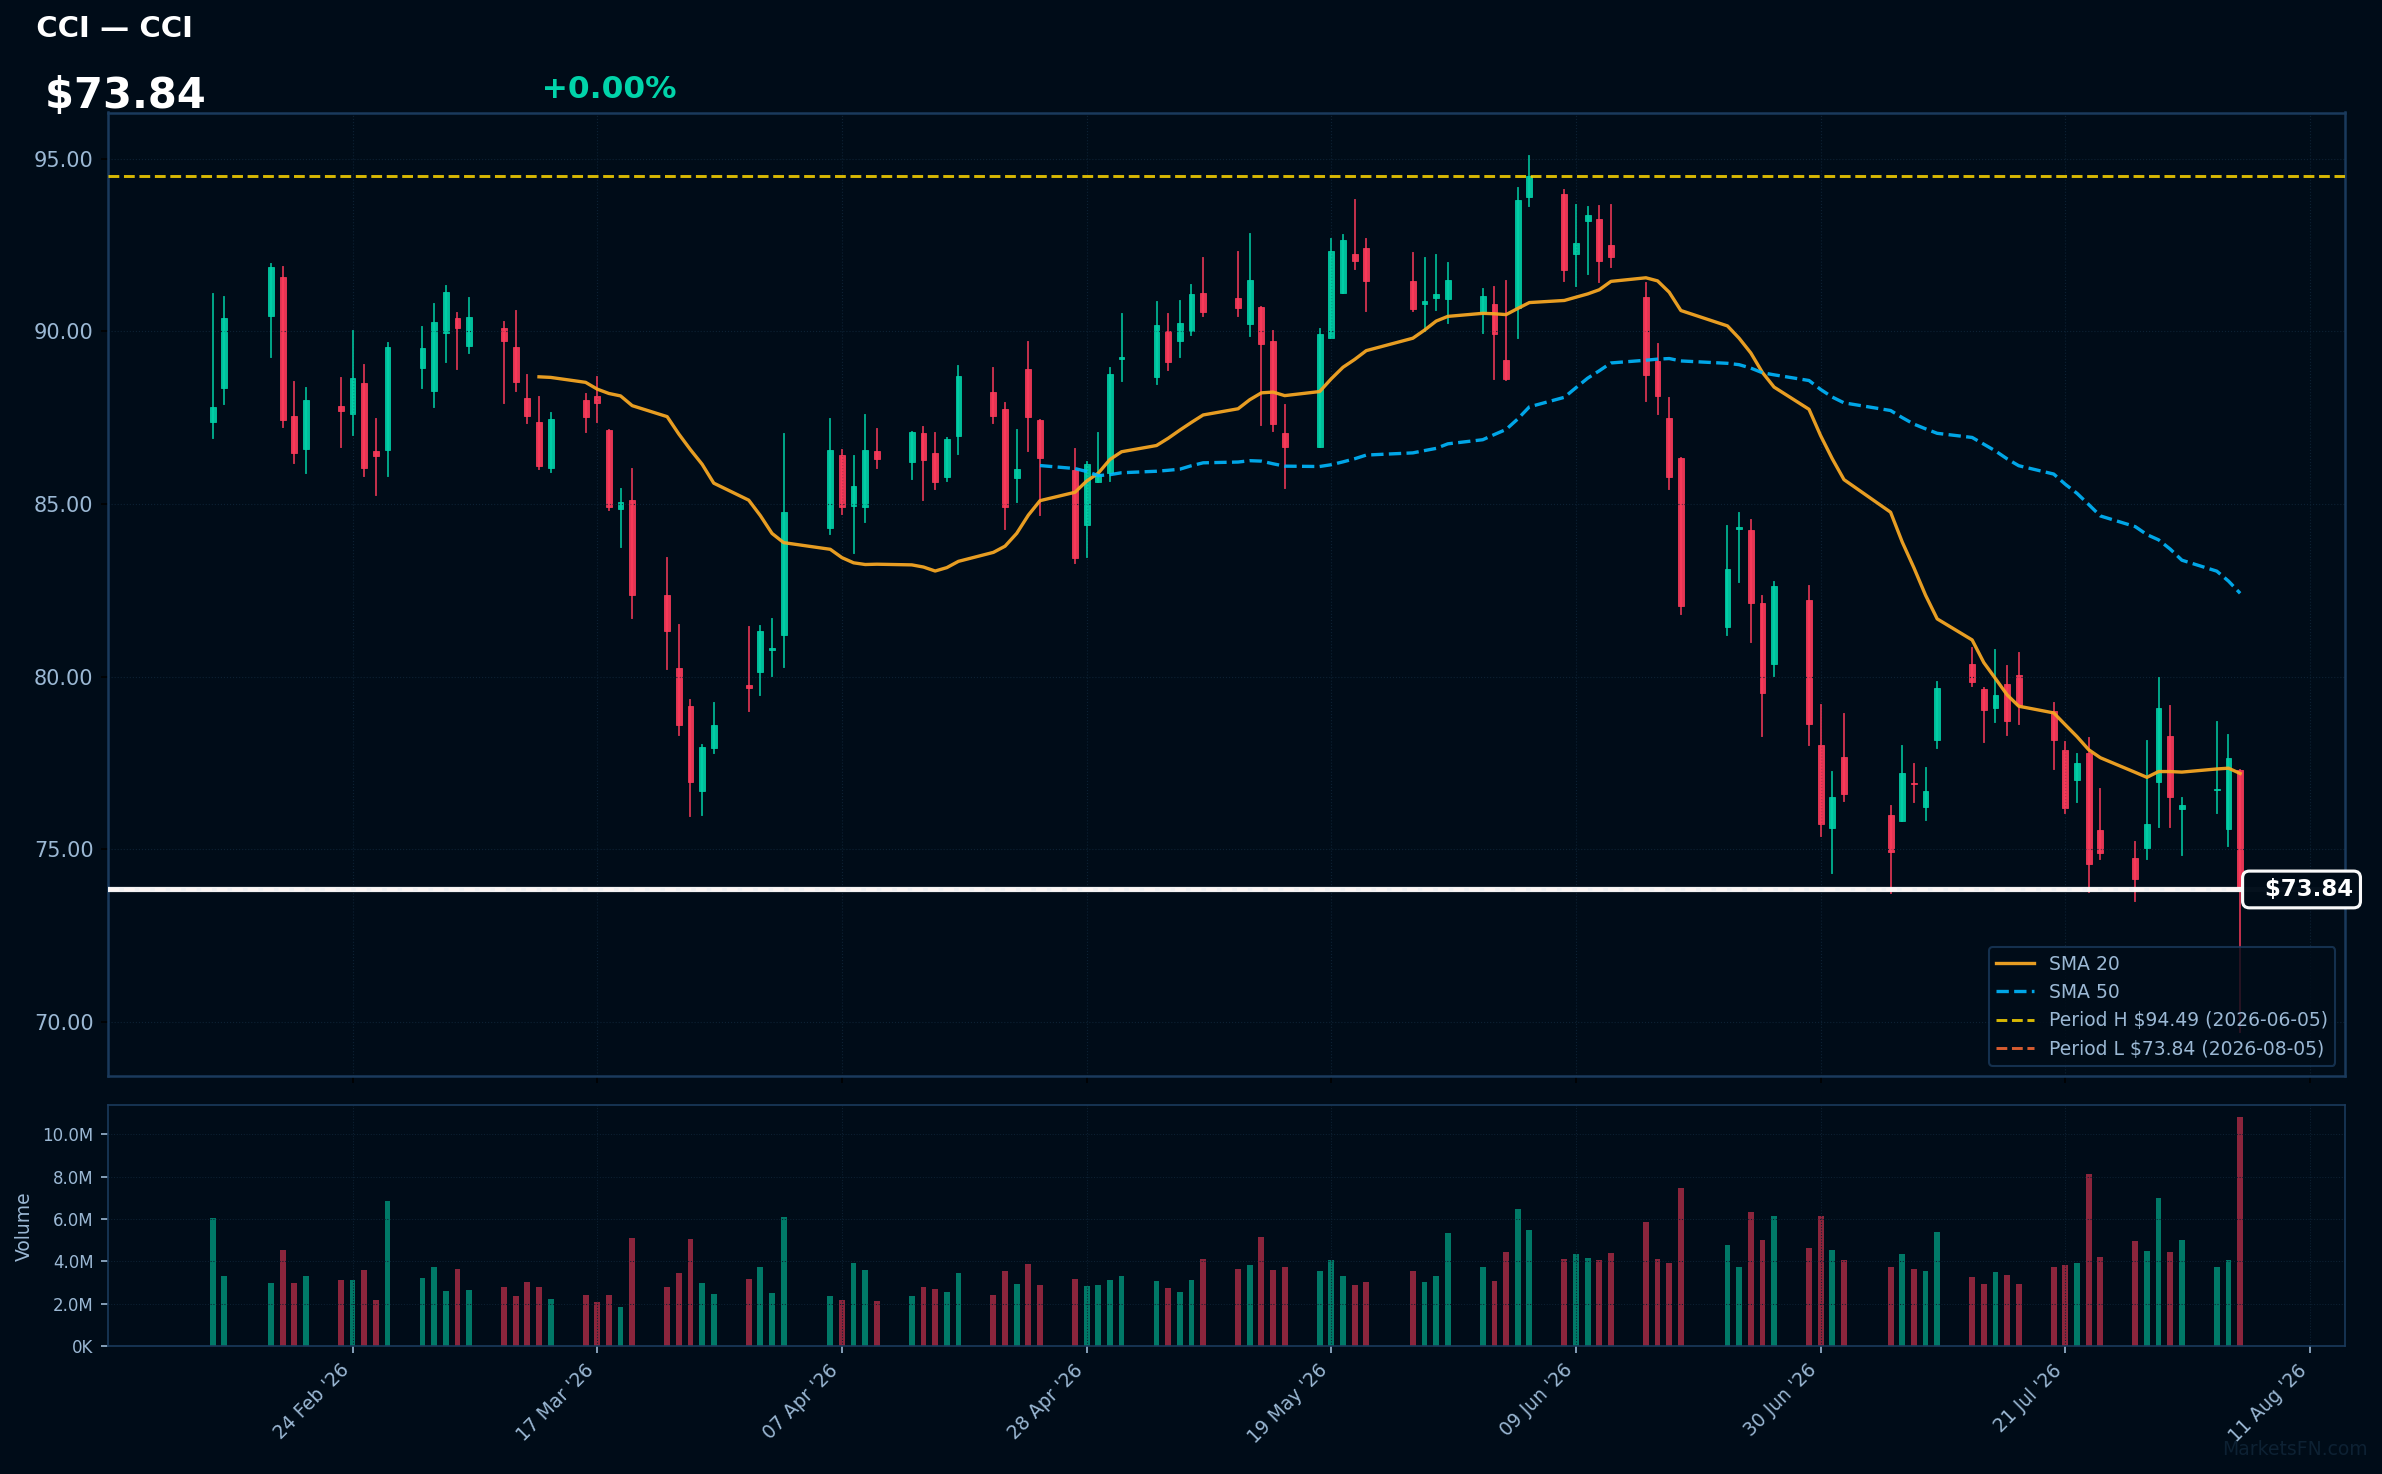Click the 70.00 price axis label

click(x=63, y=1023)
